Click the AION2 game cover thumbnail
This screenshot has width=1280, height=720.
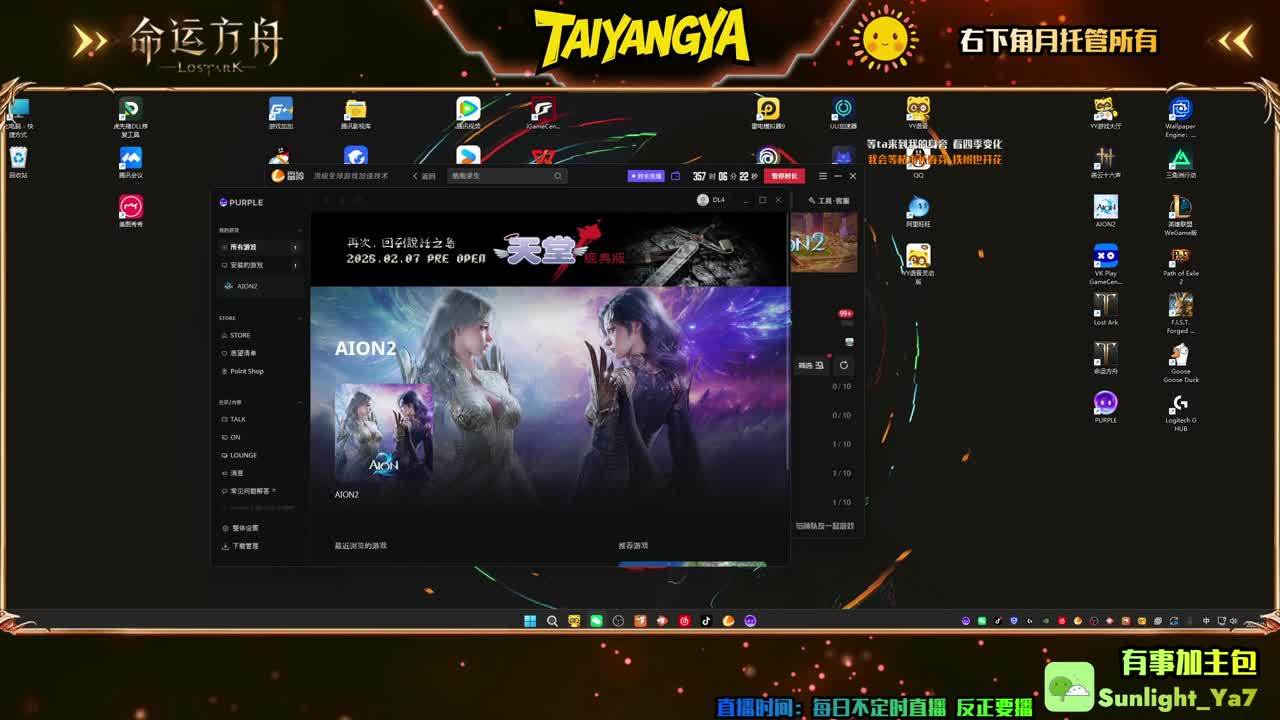[x=383, y=432]
